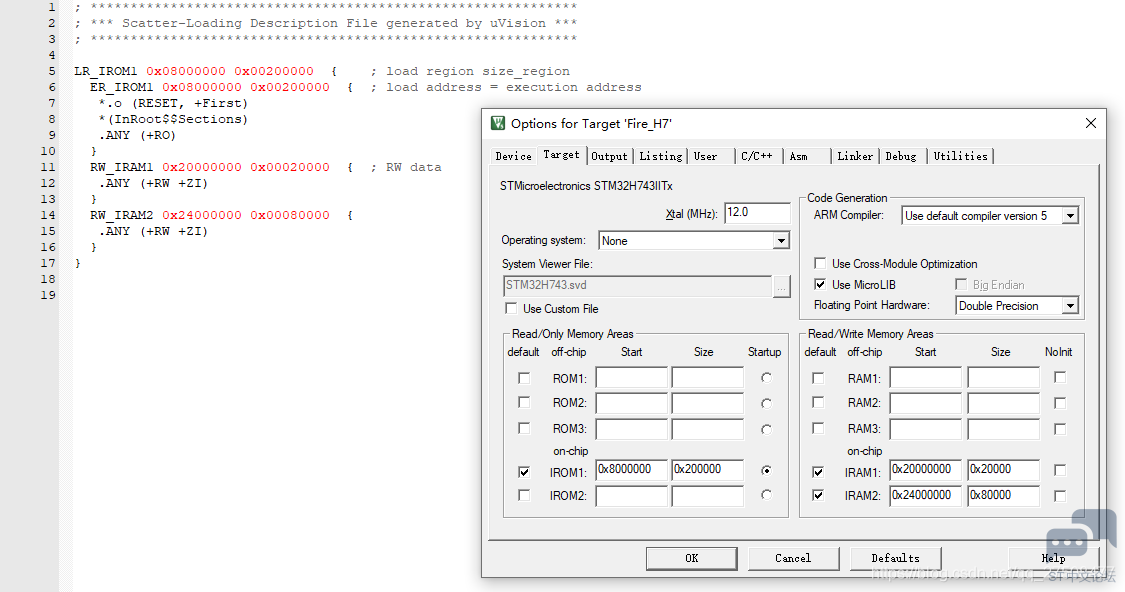Click the ROM2 Size field
The image size is (1125, 592).
707,403
